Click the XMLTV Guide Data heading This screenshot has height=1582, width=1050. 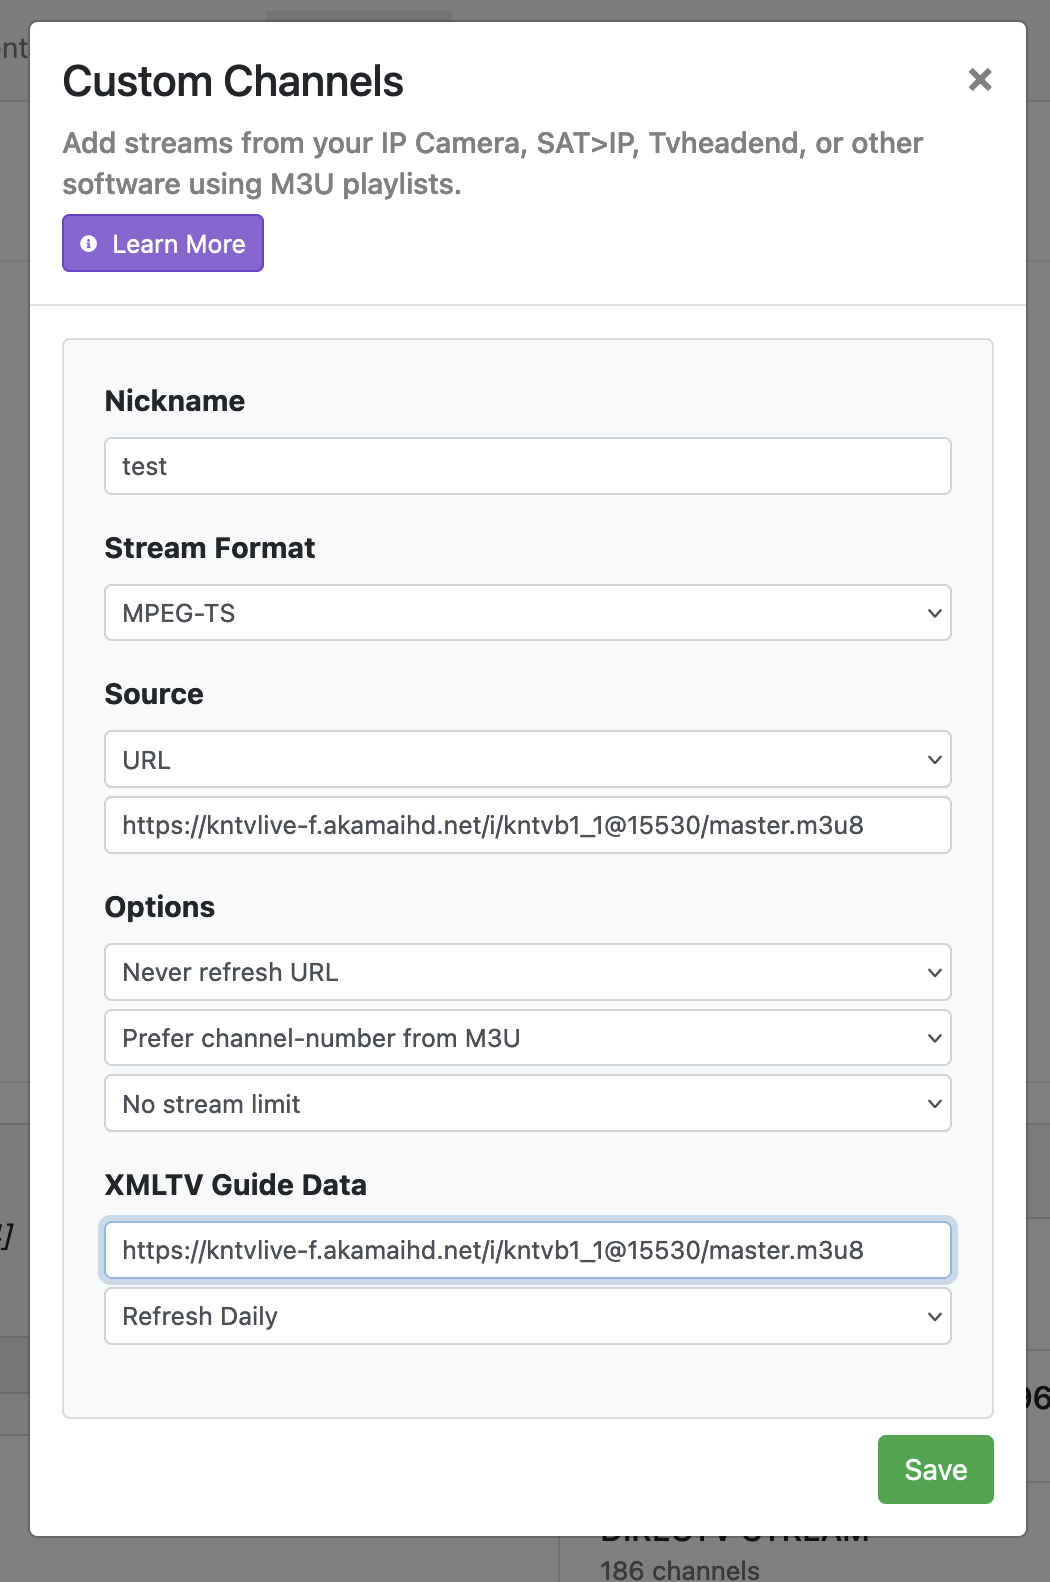point(236,1185)
